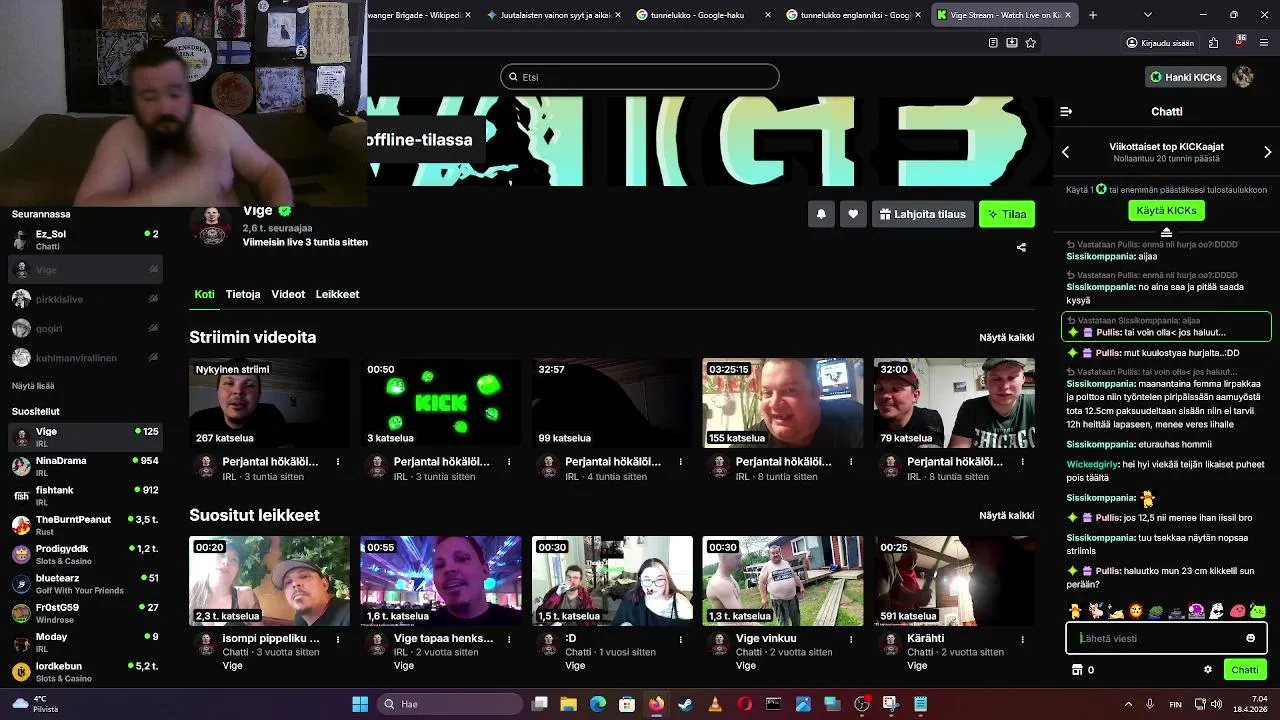
Task: Expand followed channels with Näytä lisää
Action: (x=33, y=386)
